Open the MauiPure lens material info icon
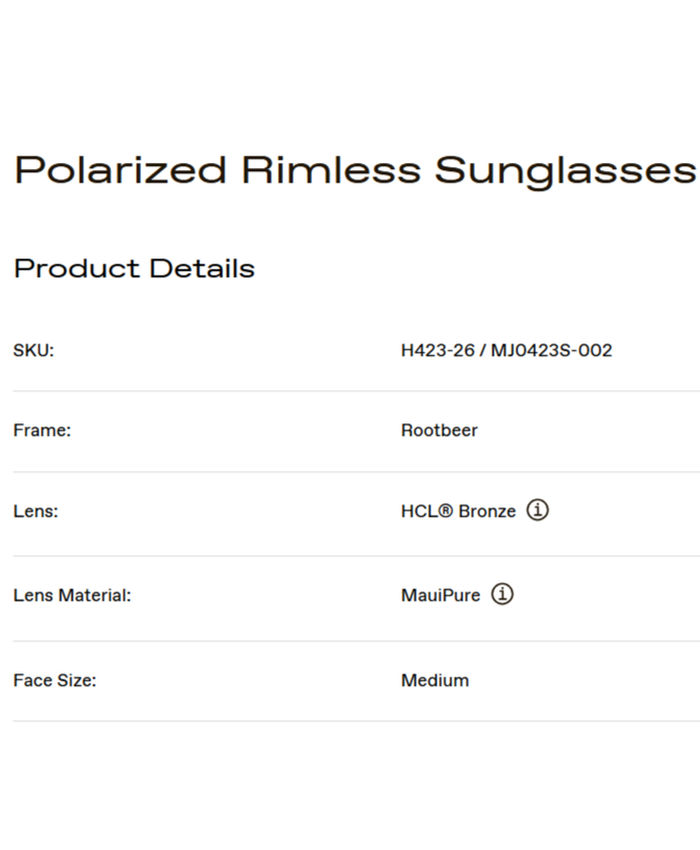 (503, 594)
